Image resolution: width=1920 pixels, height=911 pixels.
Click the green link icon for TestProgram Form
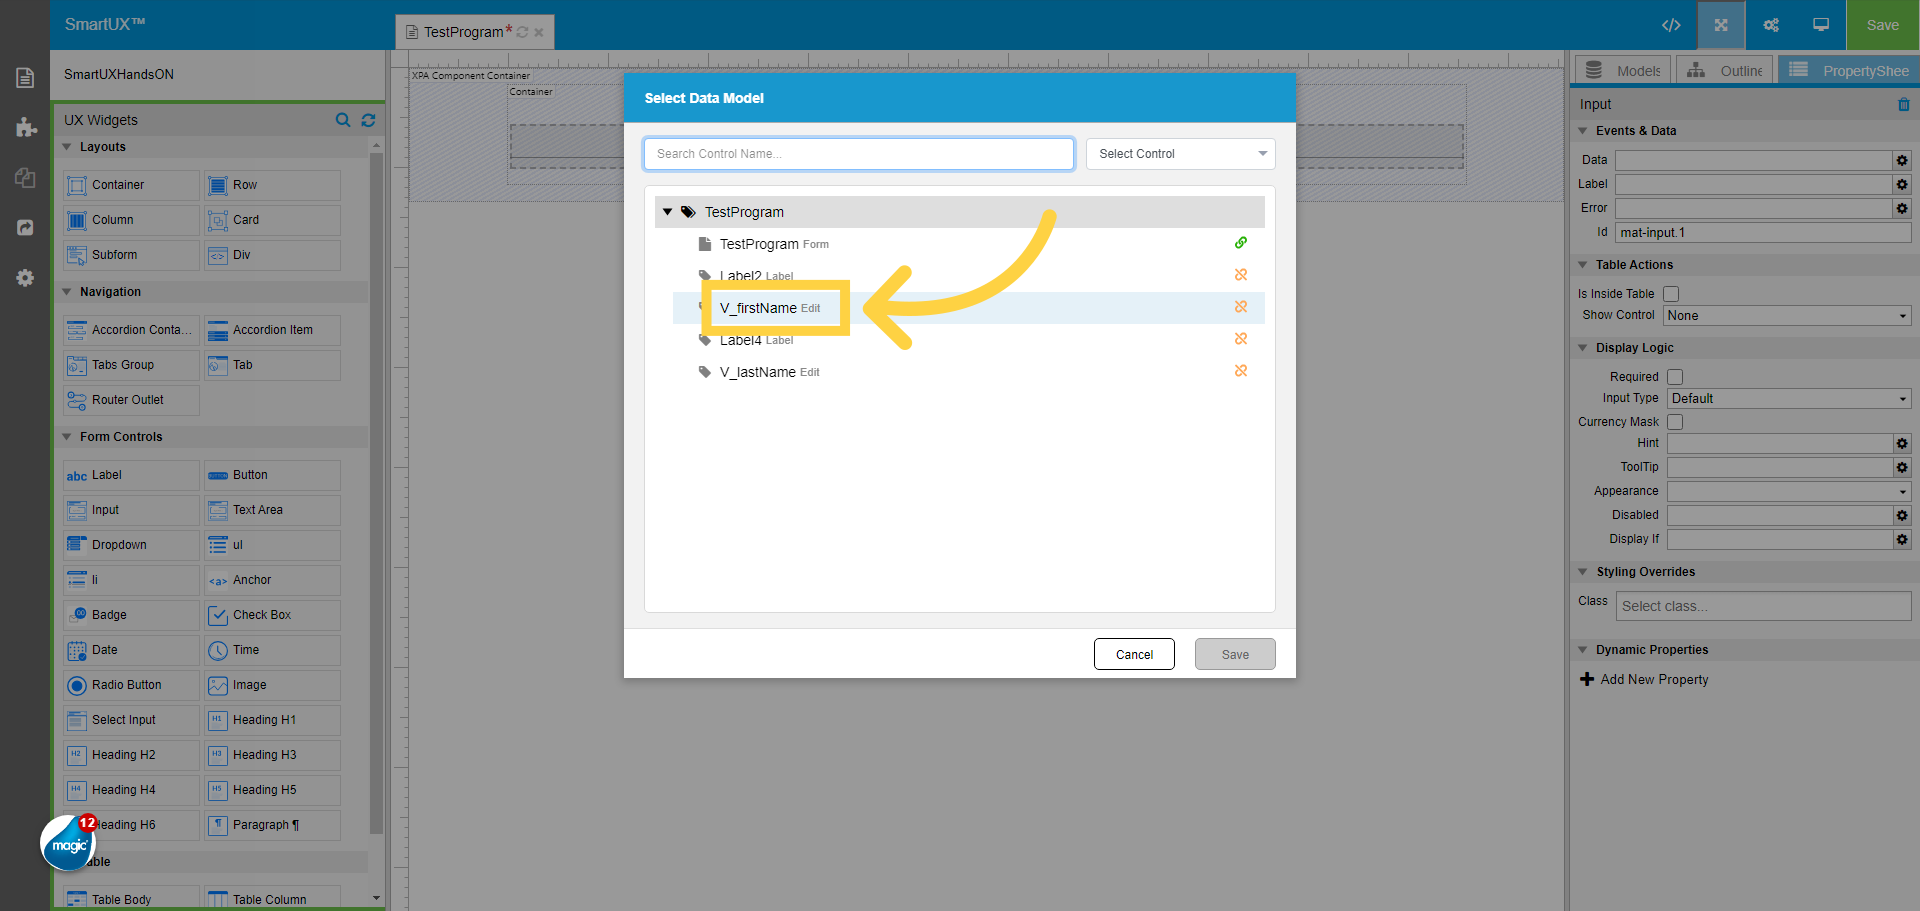point(1240,243)
